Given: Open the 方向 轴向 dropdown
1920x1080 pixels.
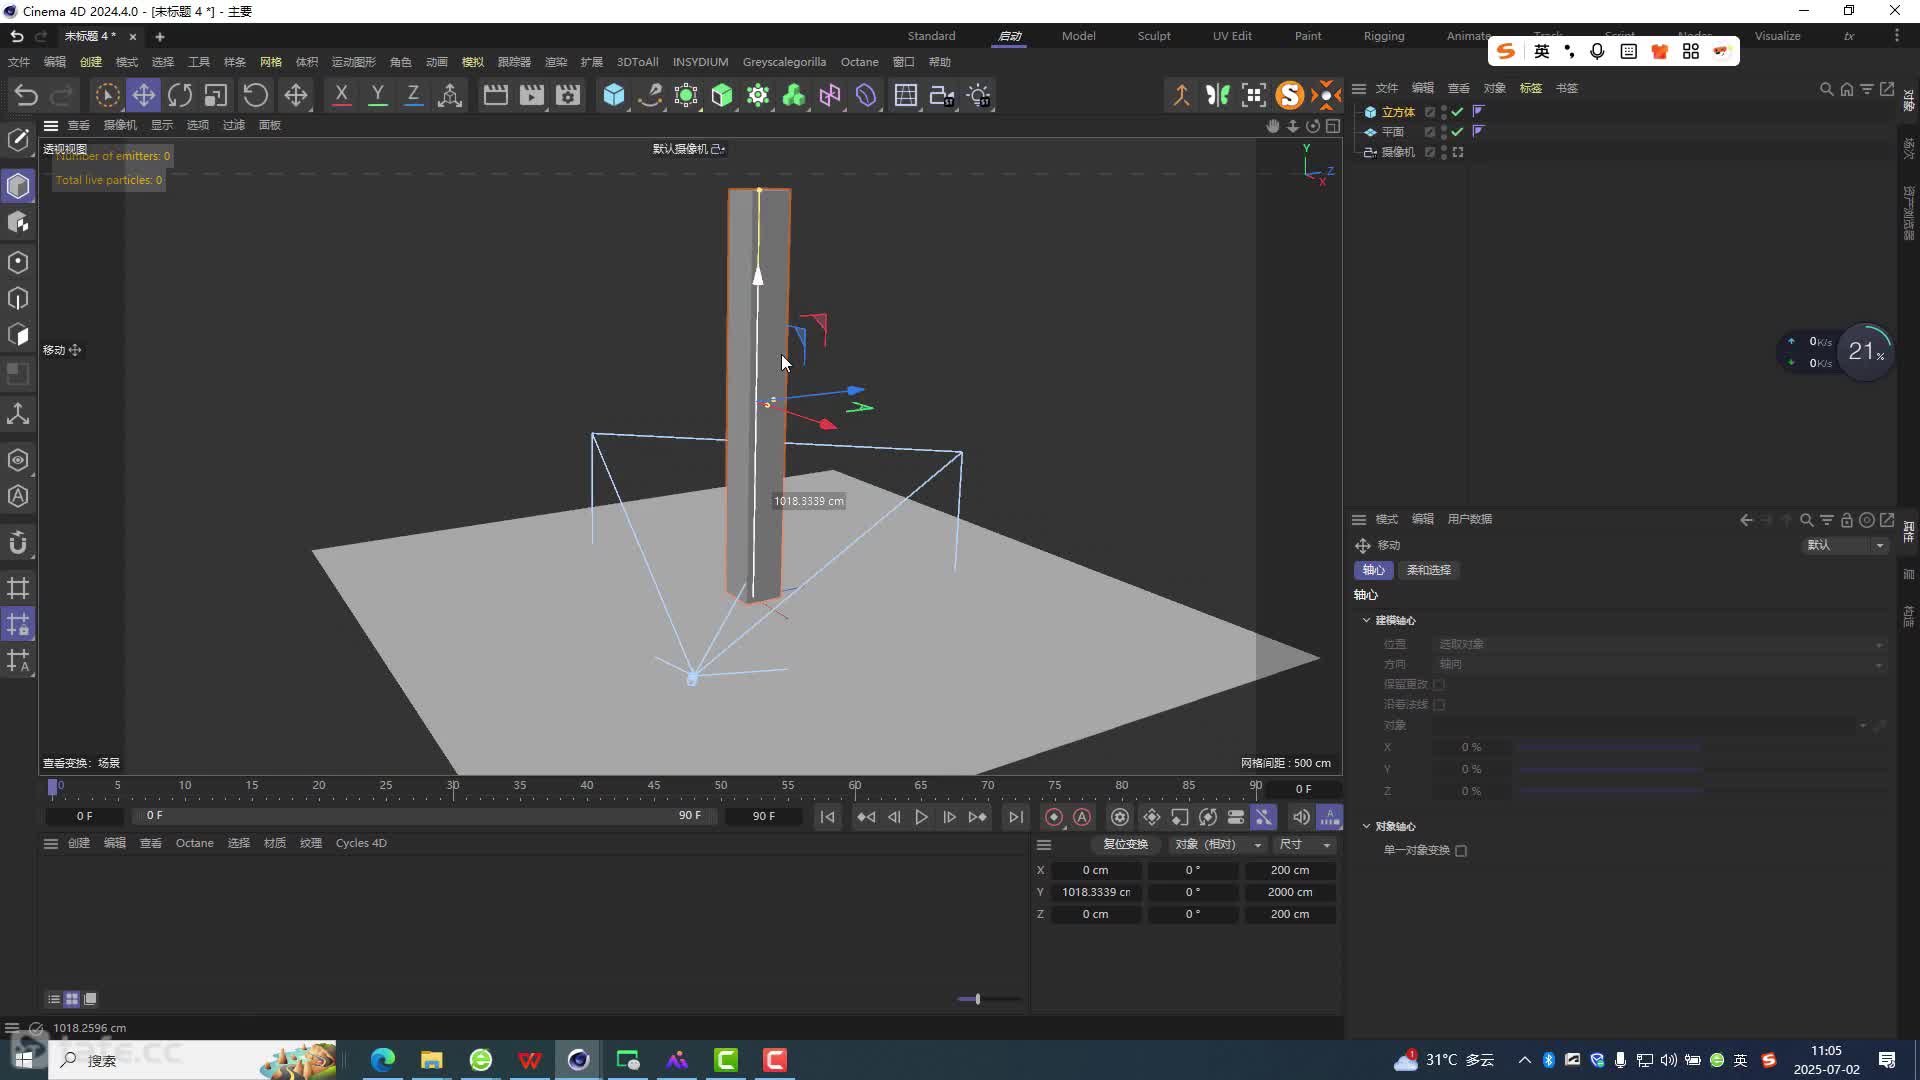Looking at the screenshot, I should (x=1660, y=664).
